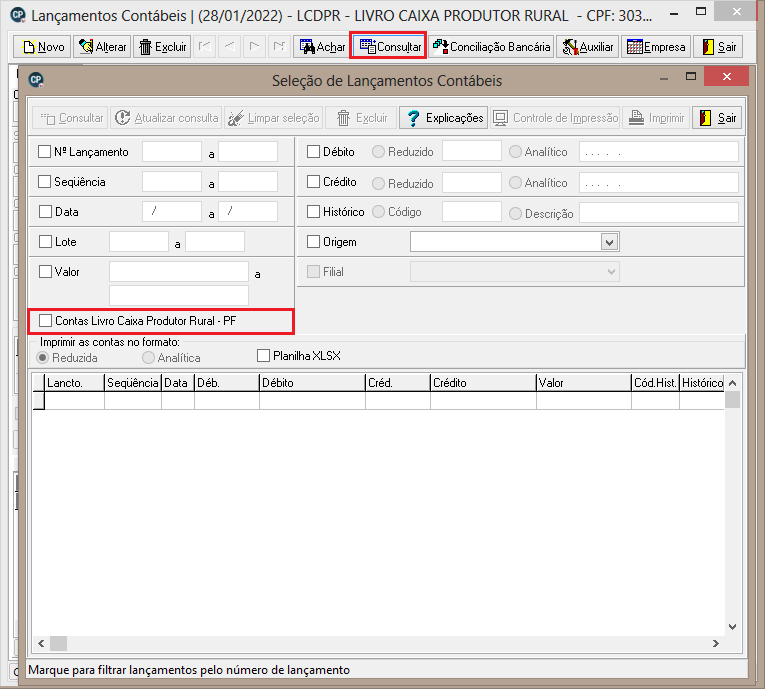Viewport: 765px width, 689px height.
Task: Open Controle de Impressão
Action: (x=555, y=118)
